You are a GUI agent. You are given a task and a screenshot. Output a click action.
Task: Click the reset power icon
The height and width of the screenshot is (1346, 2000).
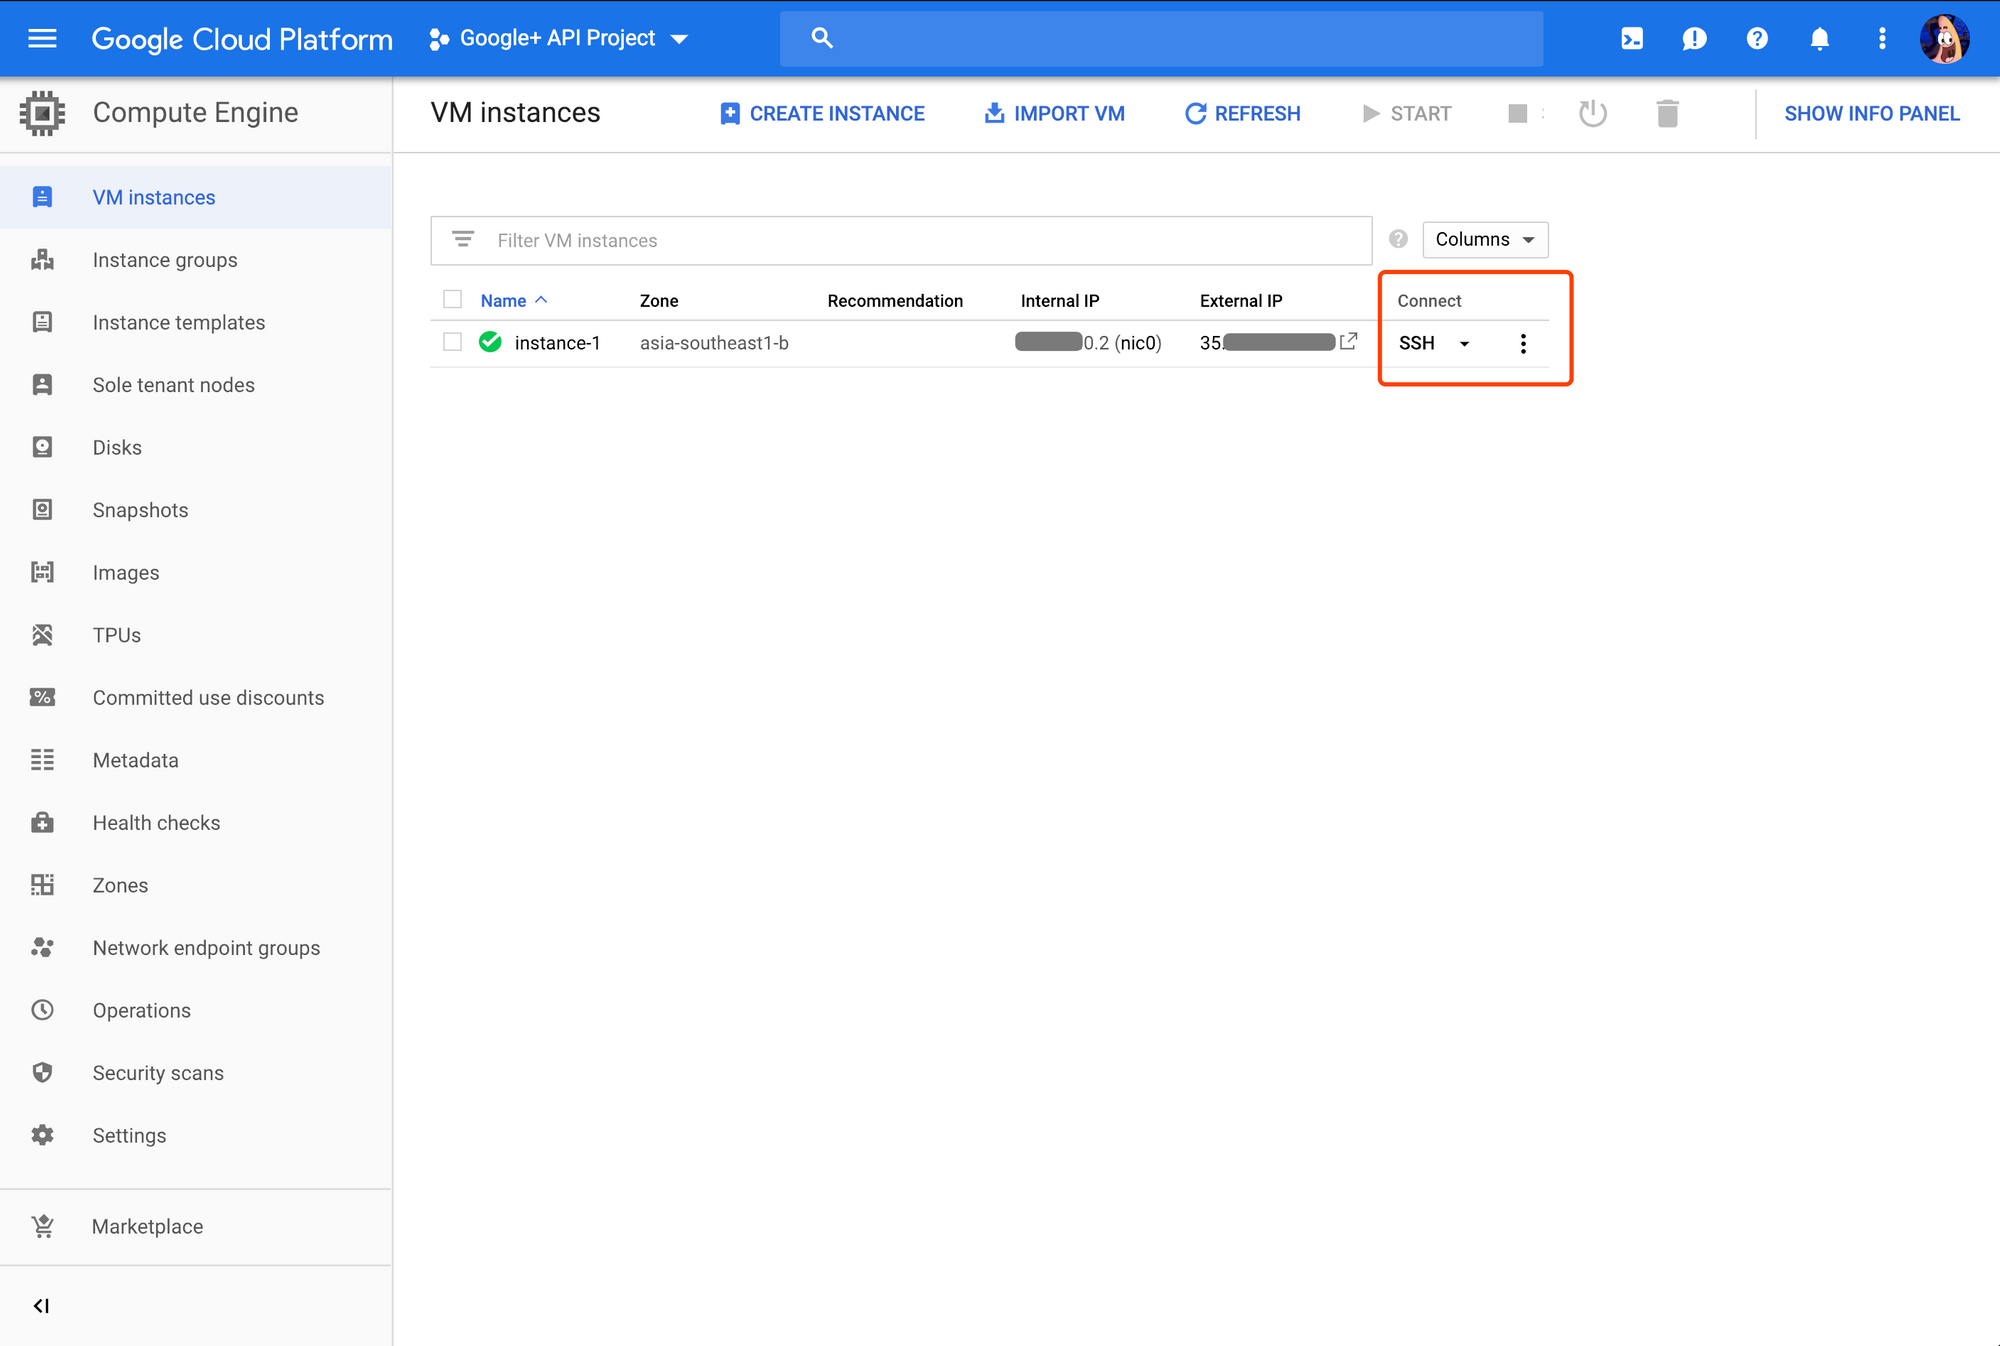point(1592,114)
